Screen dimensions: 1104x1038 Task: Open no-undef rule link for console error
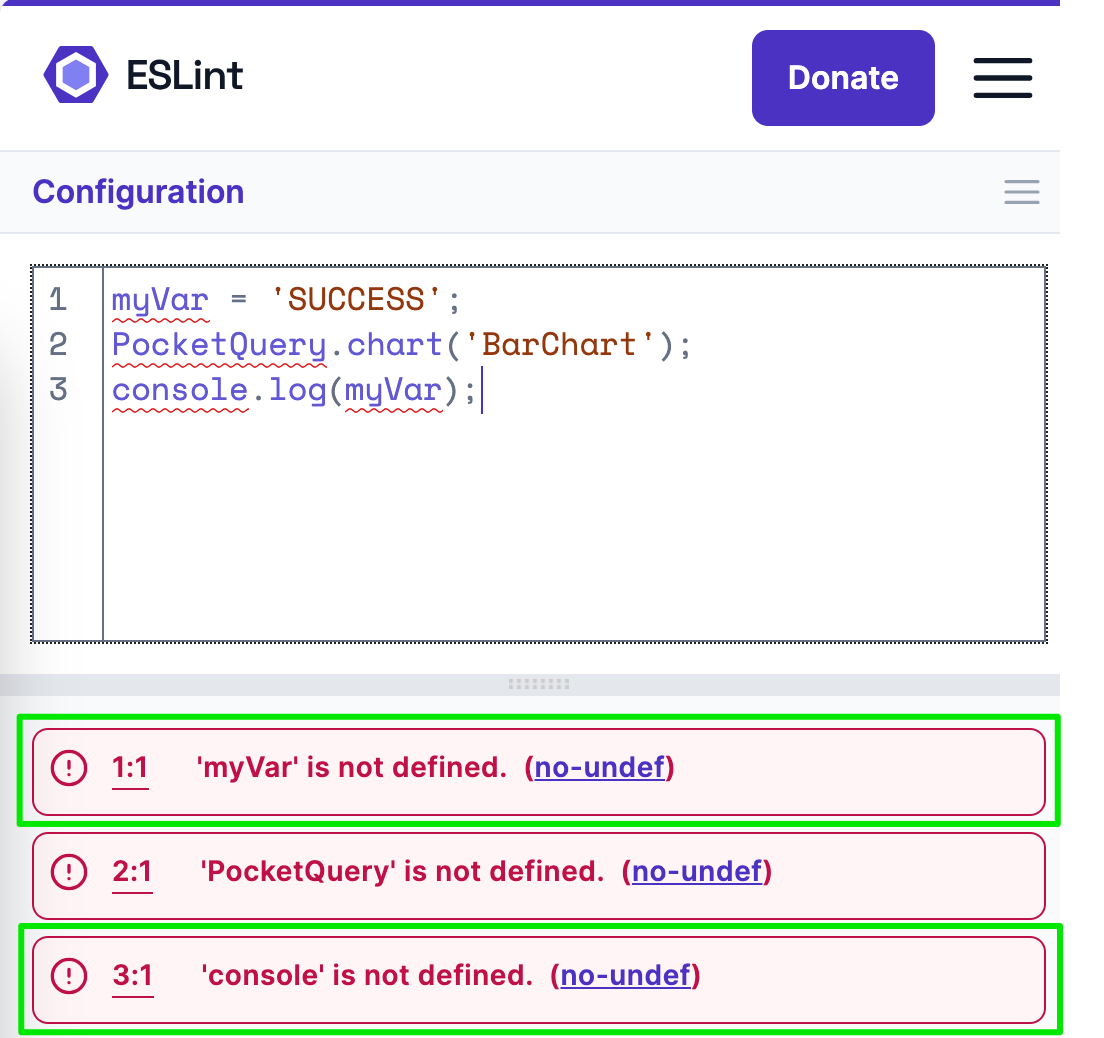point(626,975)
